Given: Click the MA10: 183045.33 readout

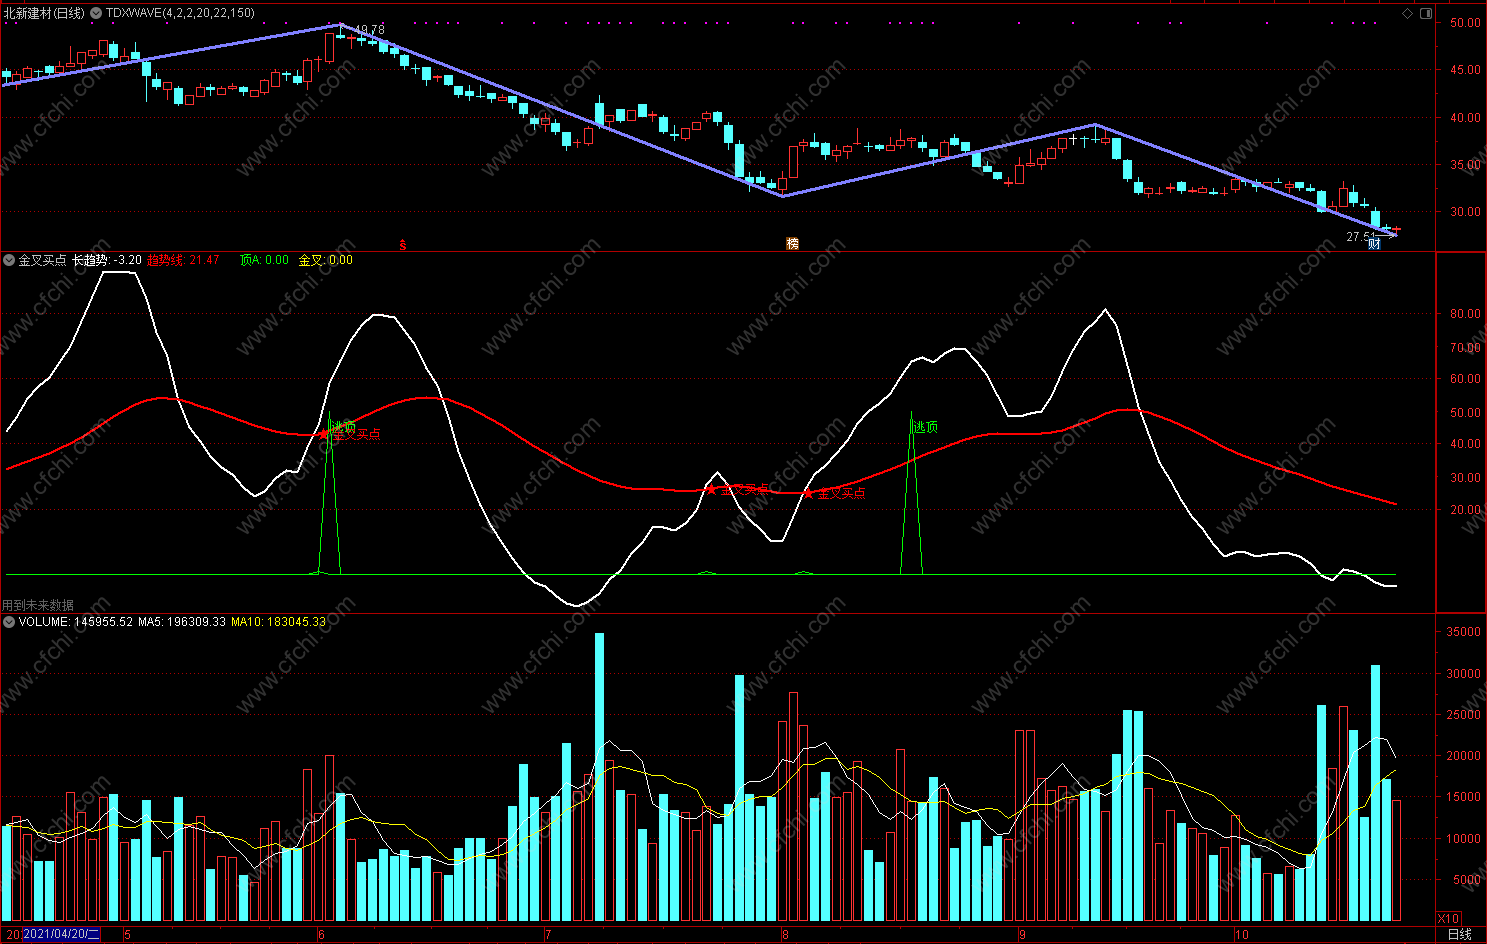Looking at the screenshot, I should pyautogui.click(x=279, y=622).
